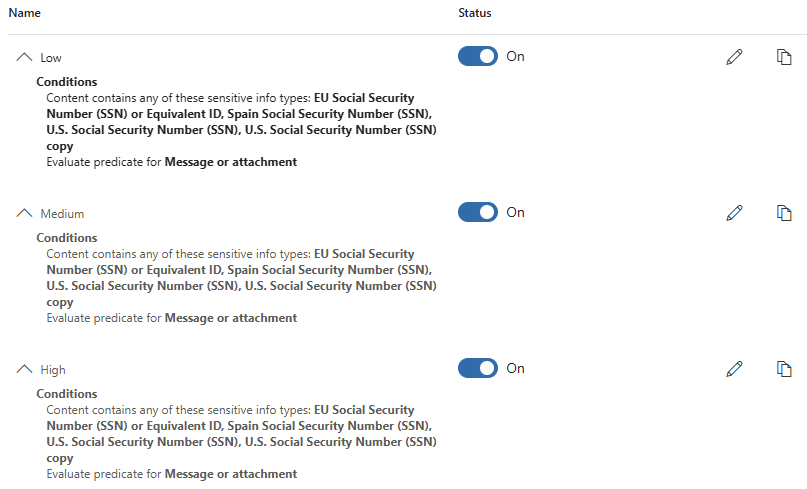
Task: Click the Conditions heading under Low rule
Action: coord(67,82)
